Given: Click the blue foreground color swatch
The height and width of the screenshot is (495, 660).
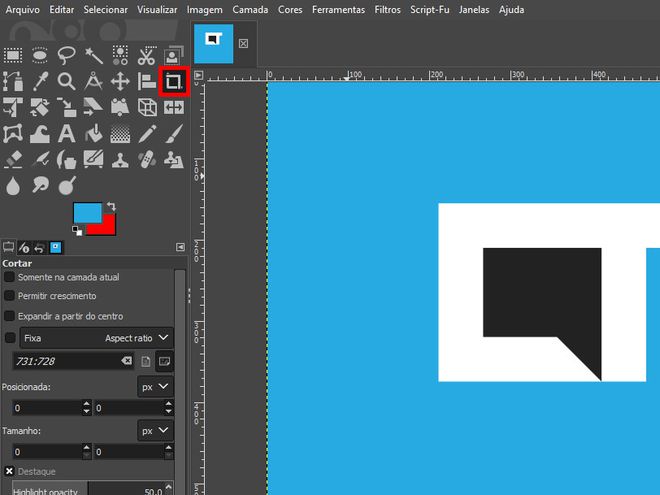Looking at the screenshot, I should coord(87,213).
